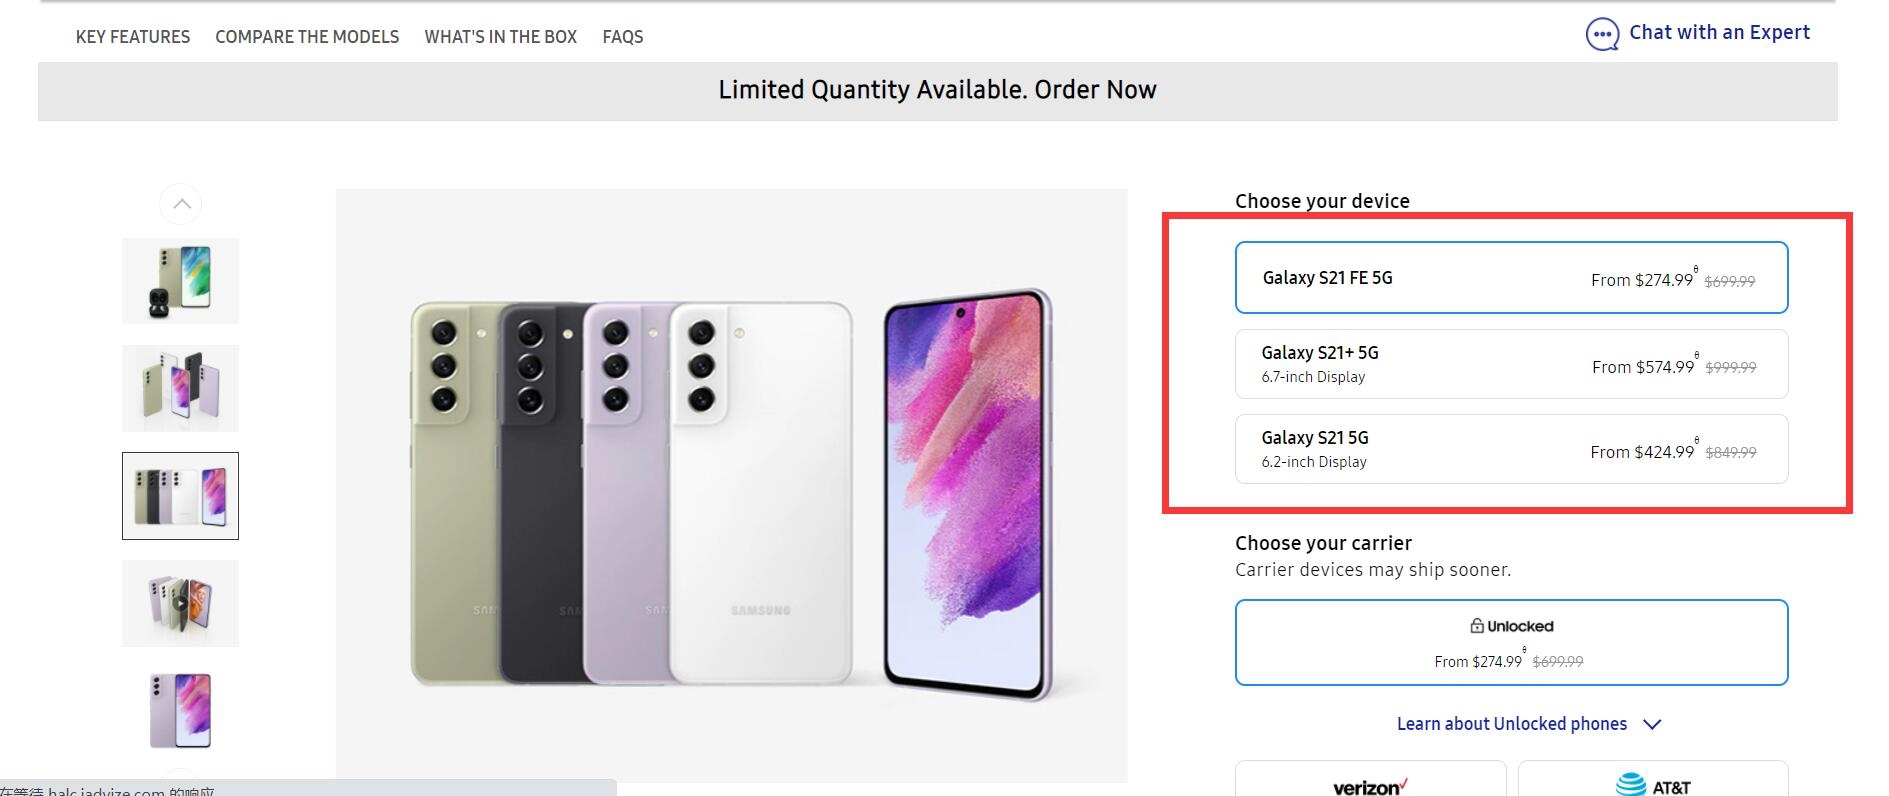The image size is (1889, 796).
Task: Click the Verizon carrier logo
Action: (x=1370, y=787)
